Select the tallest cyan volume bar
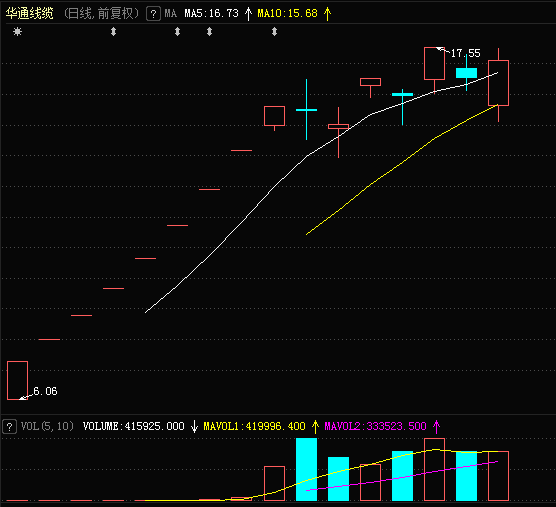The image size is (556, 507). click(x=306, y=469)
